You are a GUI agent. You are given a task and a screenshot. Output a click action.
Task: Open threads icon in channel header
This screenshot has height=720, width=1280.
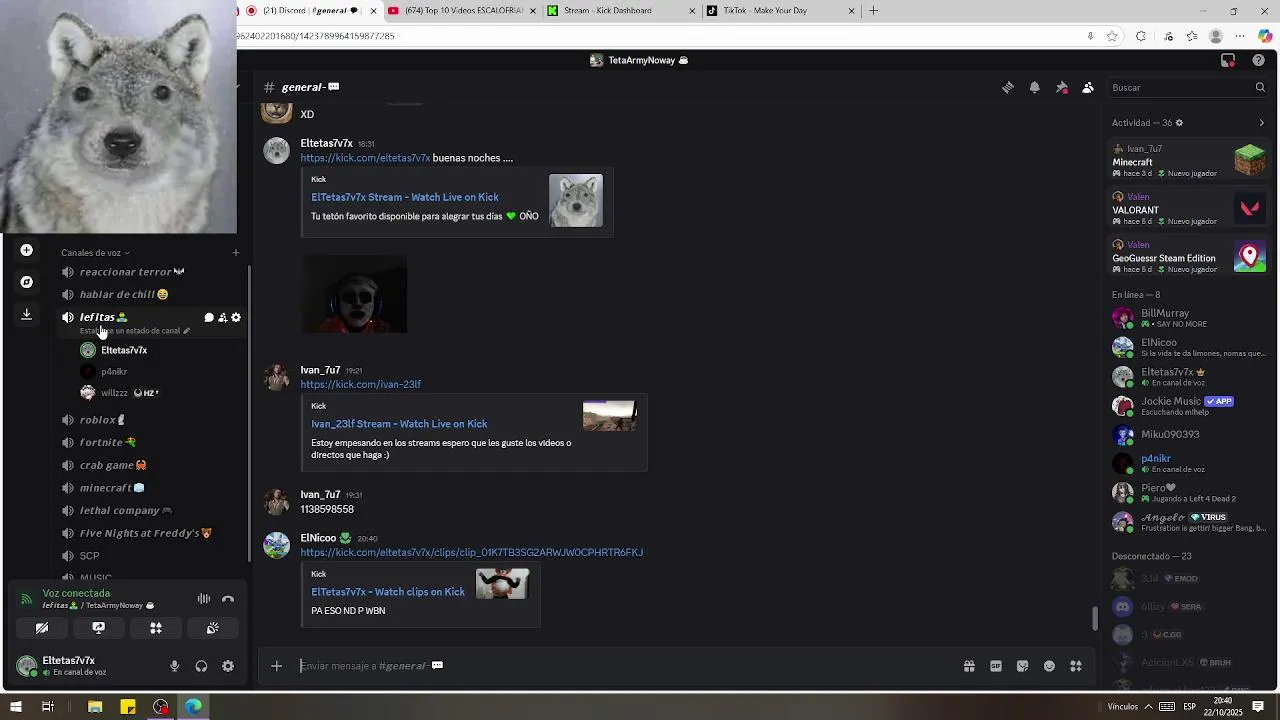point(1008,88)
